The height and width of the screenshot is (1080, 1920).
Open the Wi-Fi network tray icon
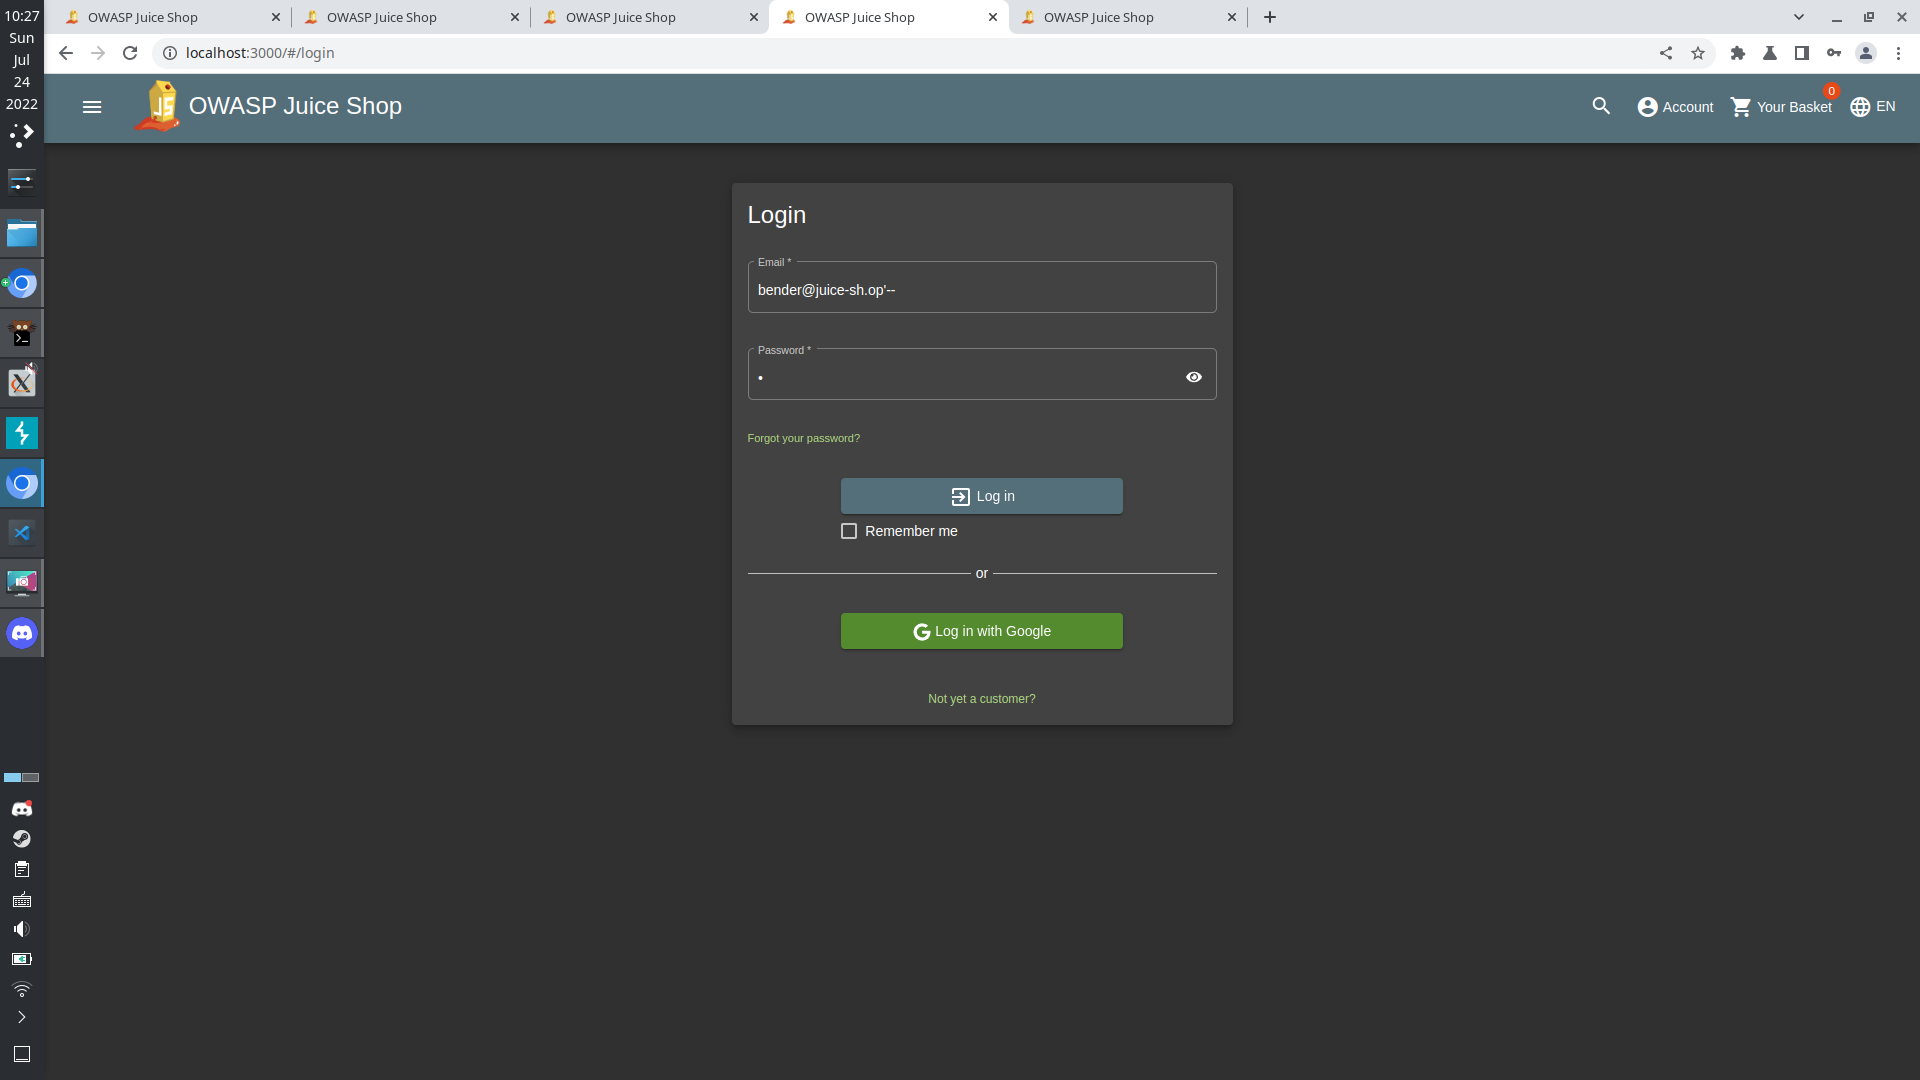(22, 989)
